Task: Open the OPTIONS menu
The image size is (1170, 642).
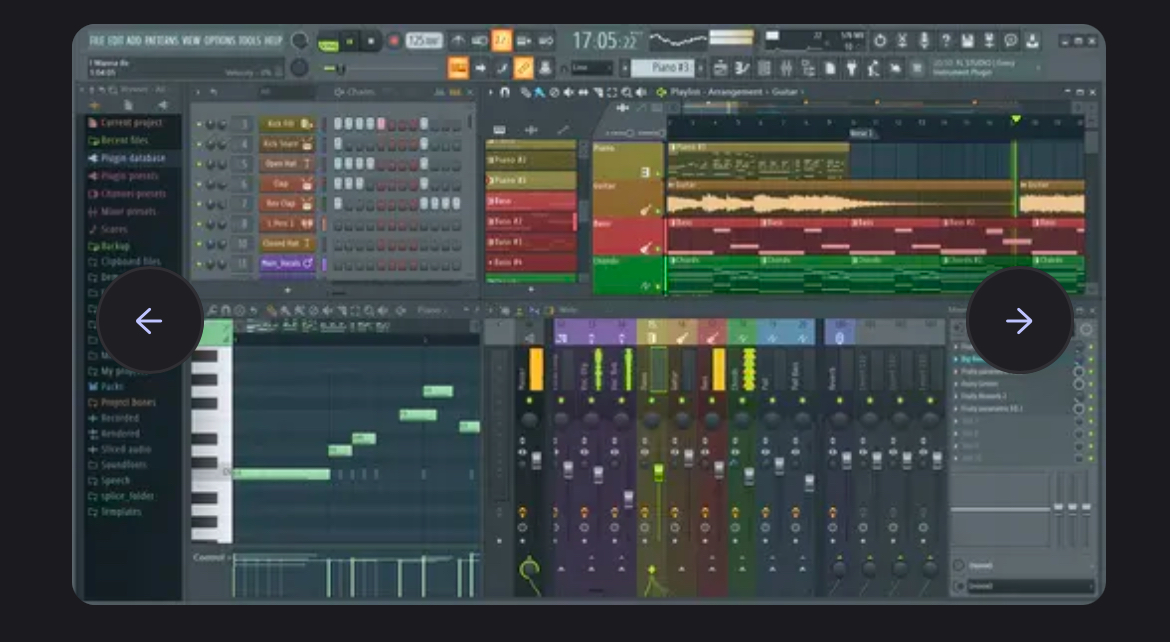Action: coord(220,40)
